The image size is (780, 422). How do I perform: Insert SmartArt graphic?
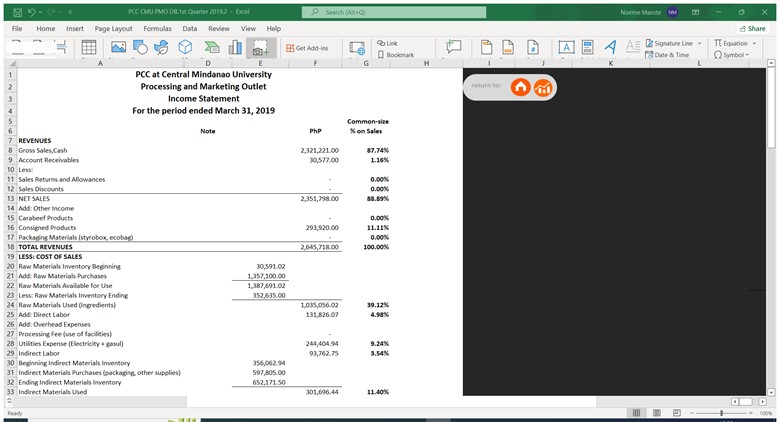click(x=212, y=47)
